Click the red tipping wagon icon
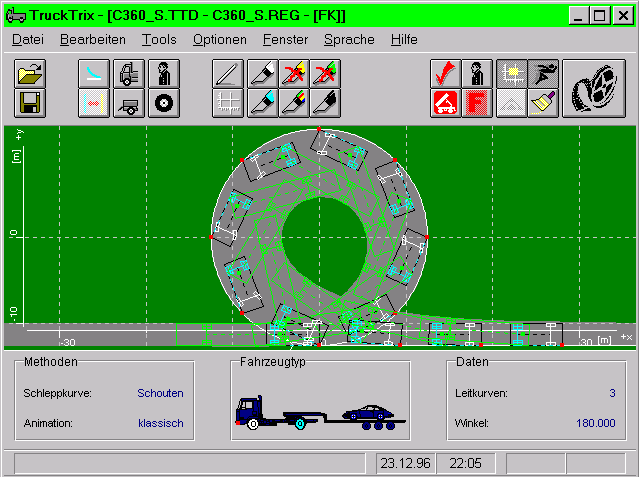639x477 pixels. pyautogui.click(x=446, y=103)
